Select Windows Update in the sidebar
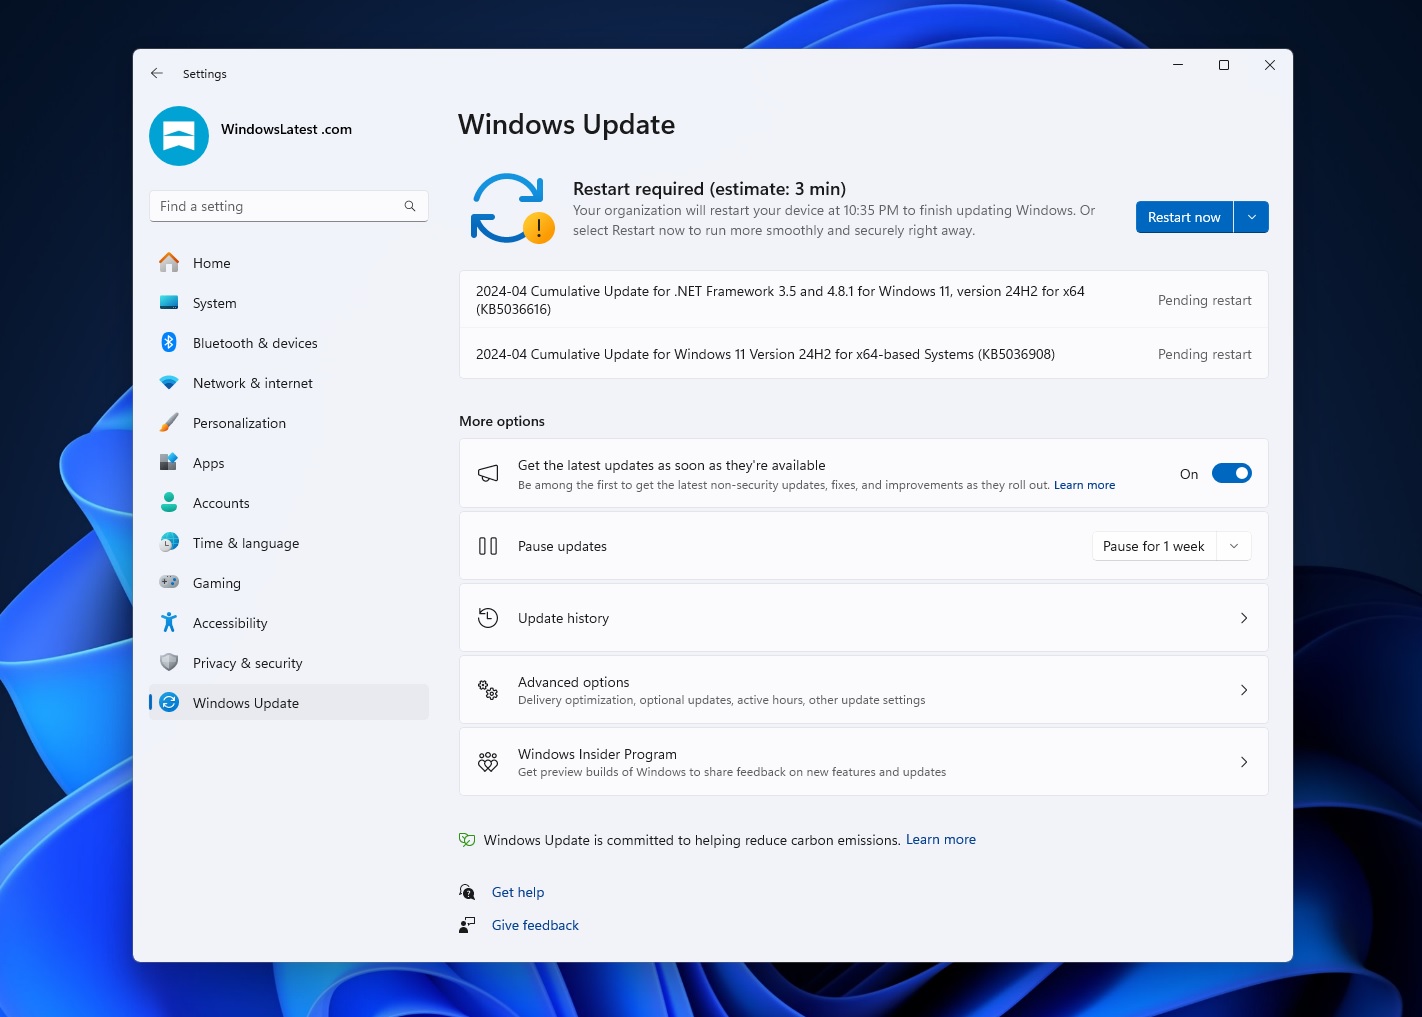Viewport: 1422px width, 1017px height. pyautogui.click(x=245, y=702)
